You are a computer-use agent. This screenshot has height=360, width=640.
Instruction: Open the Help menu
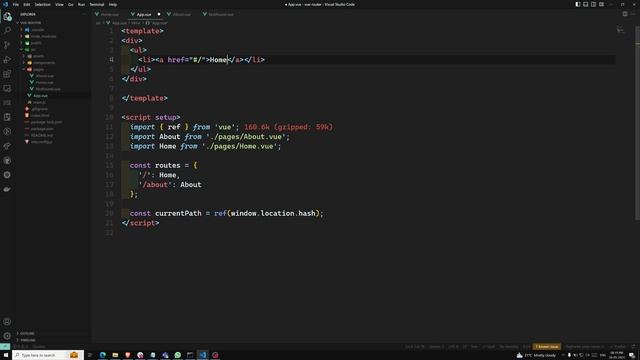113,4
